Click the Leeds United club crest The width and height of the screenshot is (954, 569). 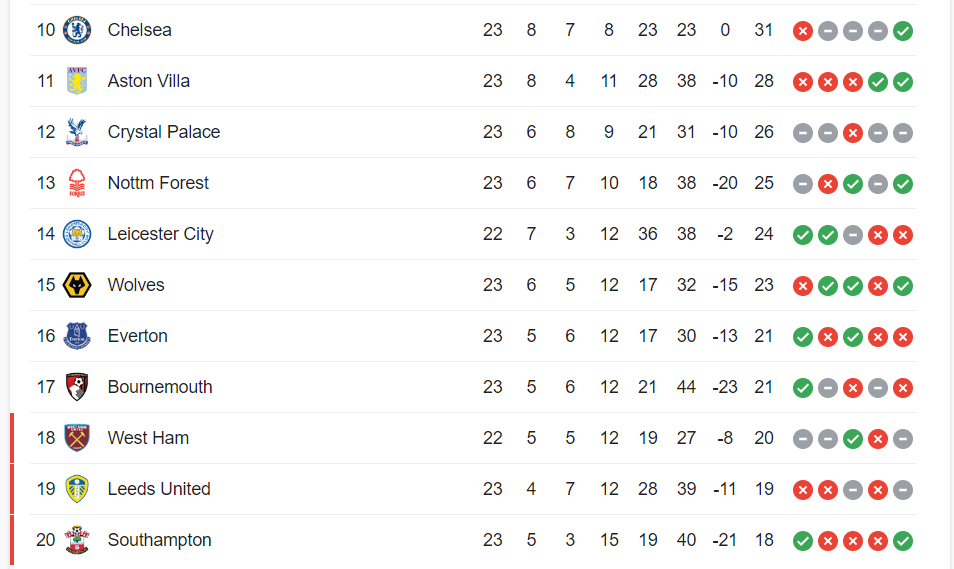coord(77,489)
